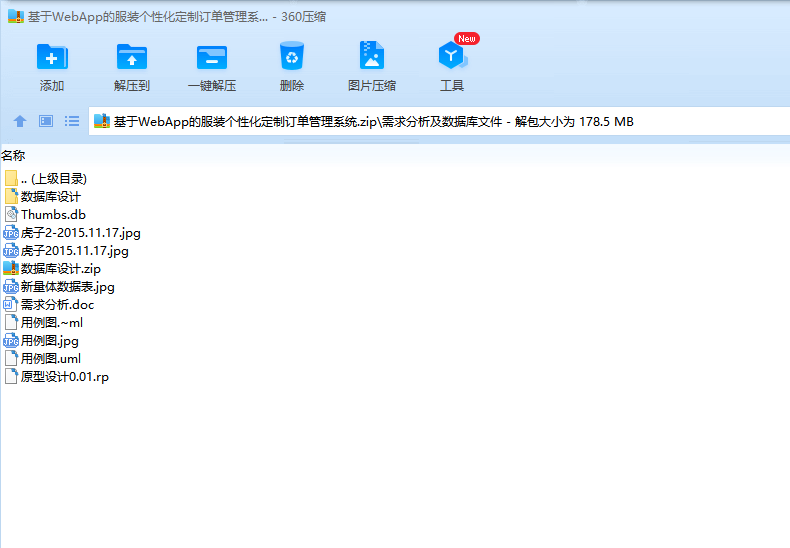Screen dimensions: 790x548
Task: Click the blank file icon of 用例图.~ml
Action: 11,323
